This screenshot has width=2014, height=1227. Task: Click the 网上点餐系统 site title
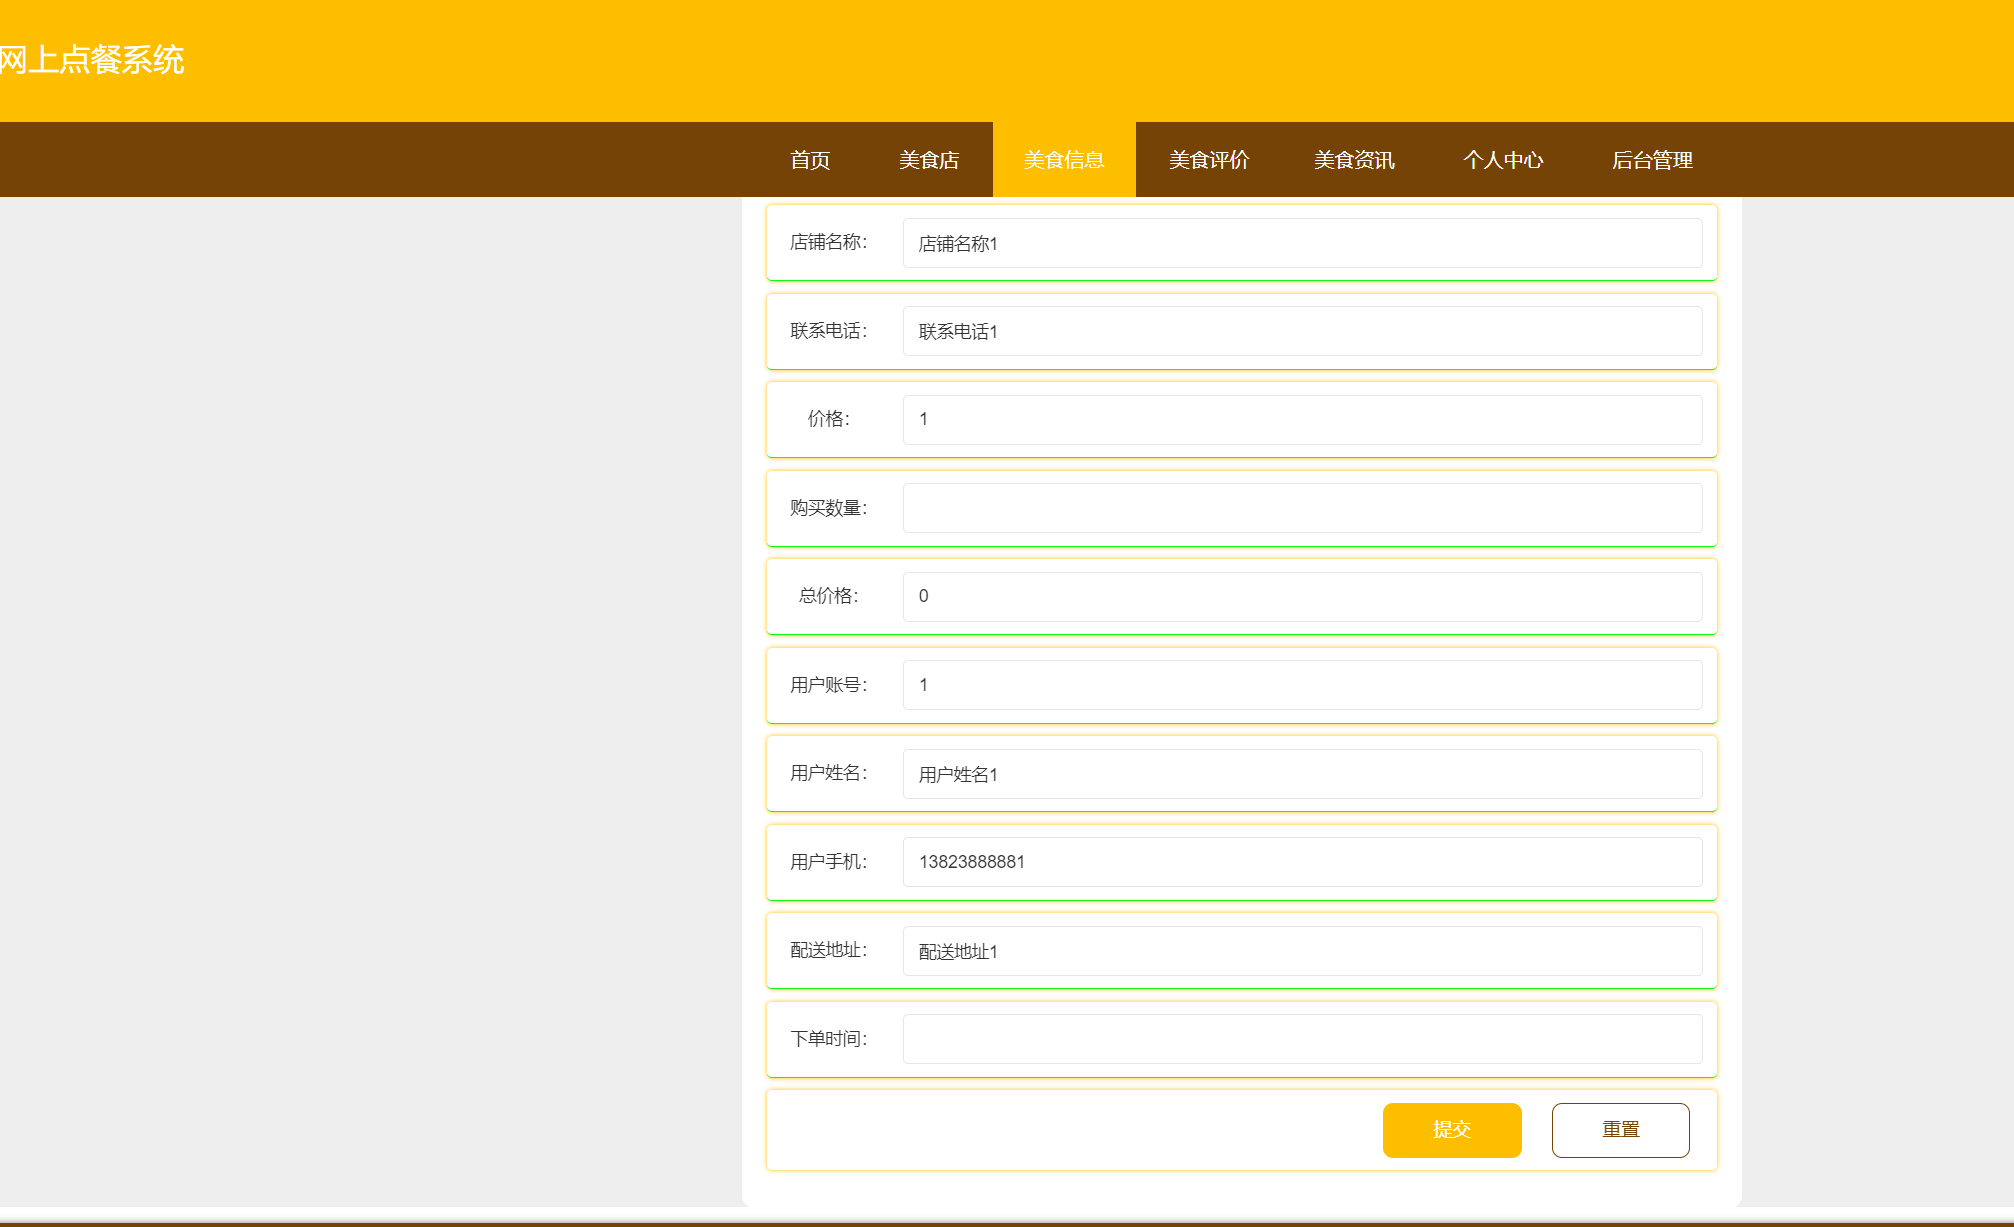tap(92, 60)
